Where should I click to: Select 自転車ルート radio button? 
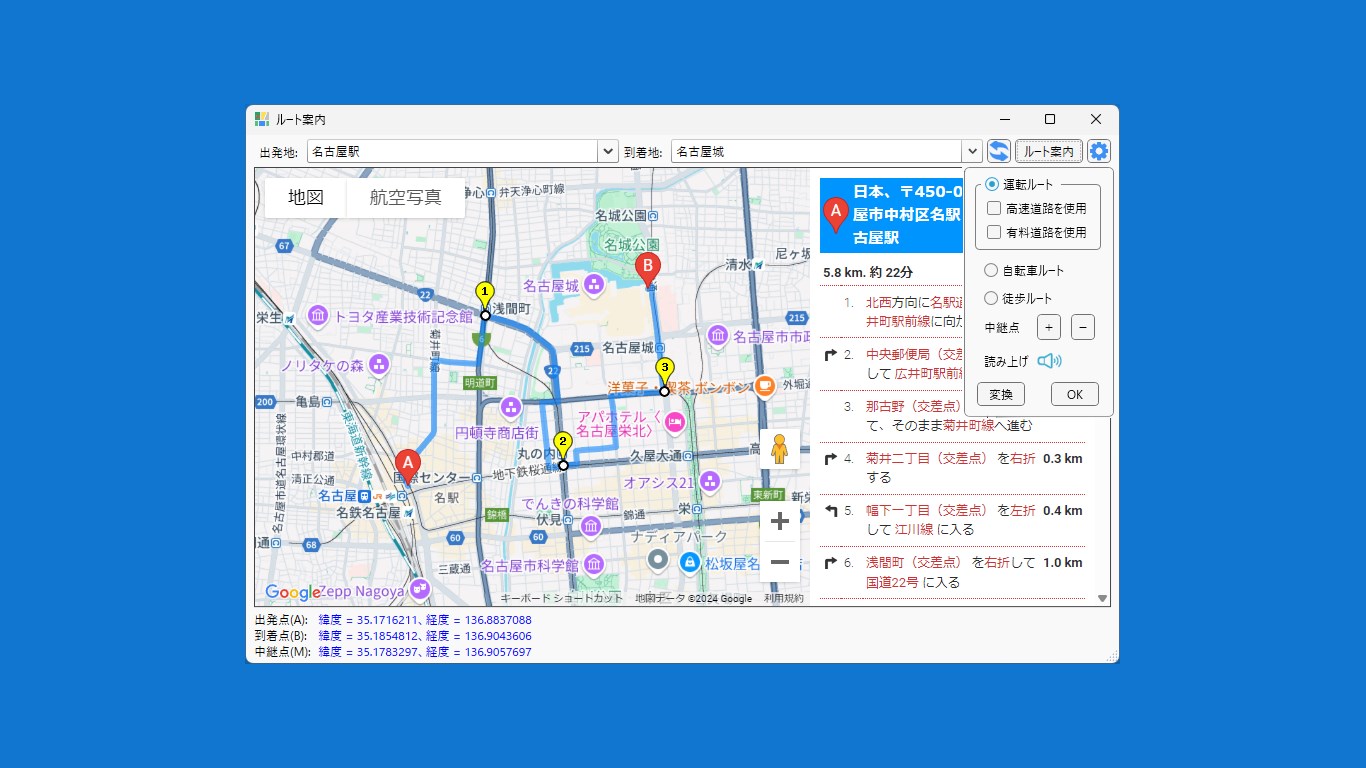(x=991, y=270)
